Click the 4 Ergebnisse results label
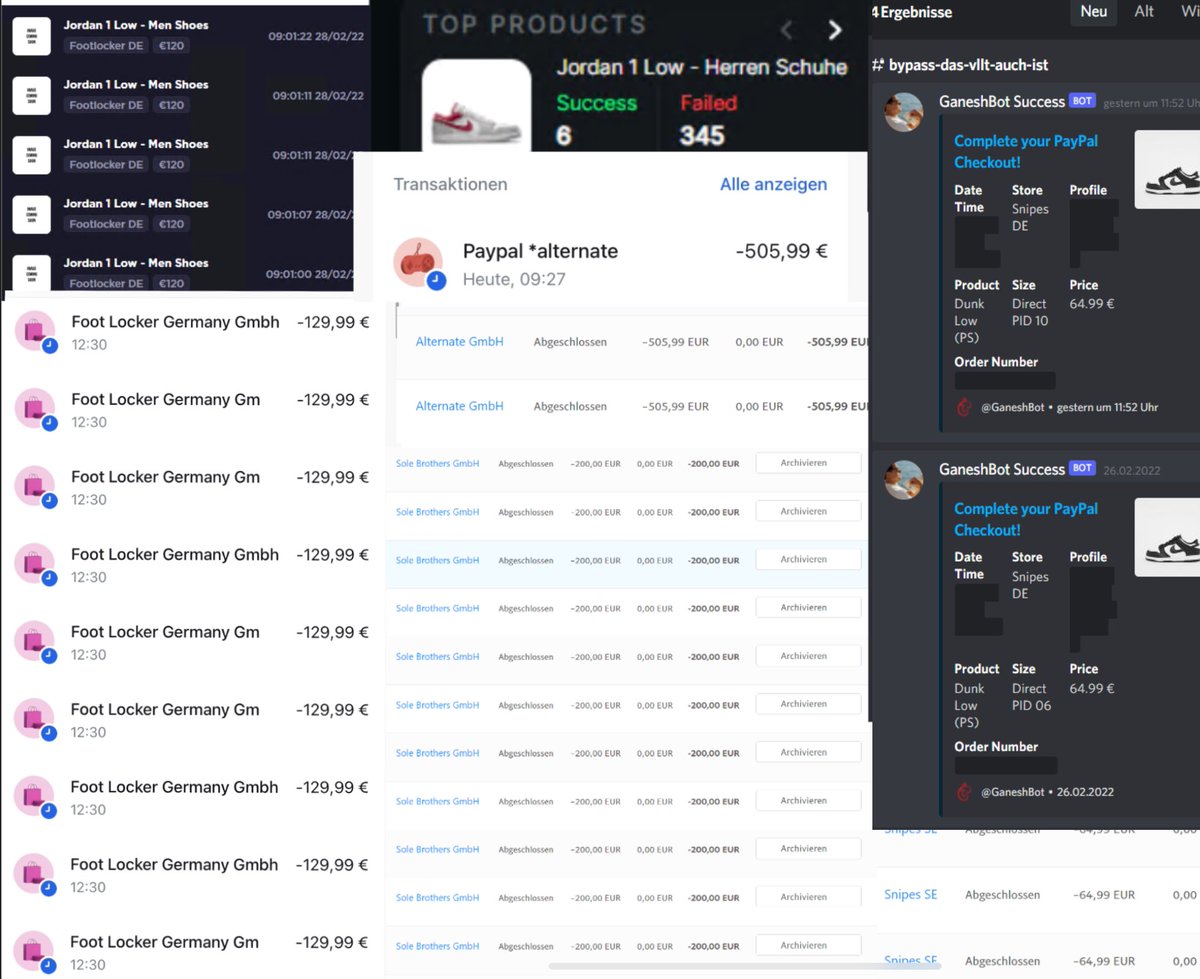Screen dimensions: 1200x979 click(x=912, y=12)
